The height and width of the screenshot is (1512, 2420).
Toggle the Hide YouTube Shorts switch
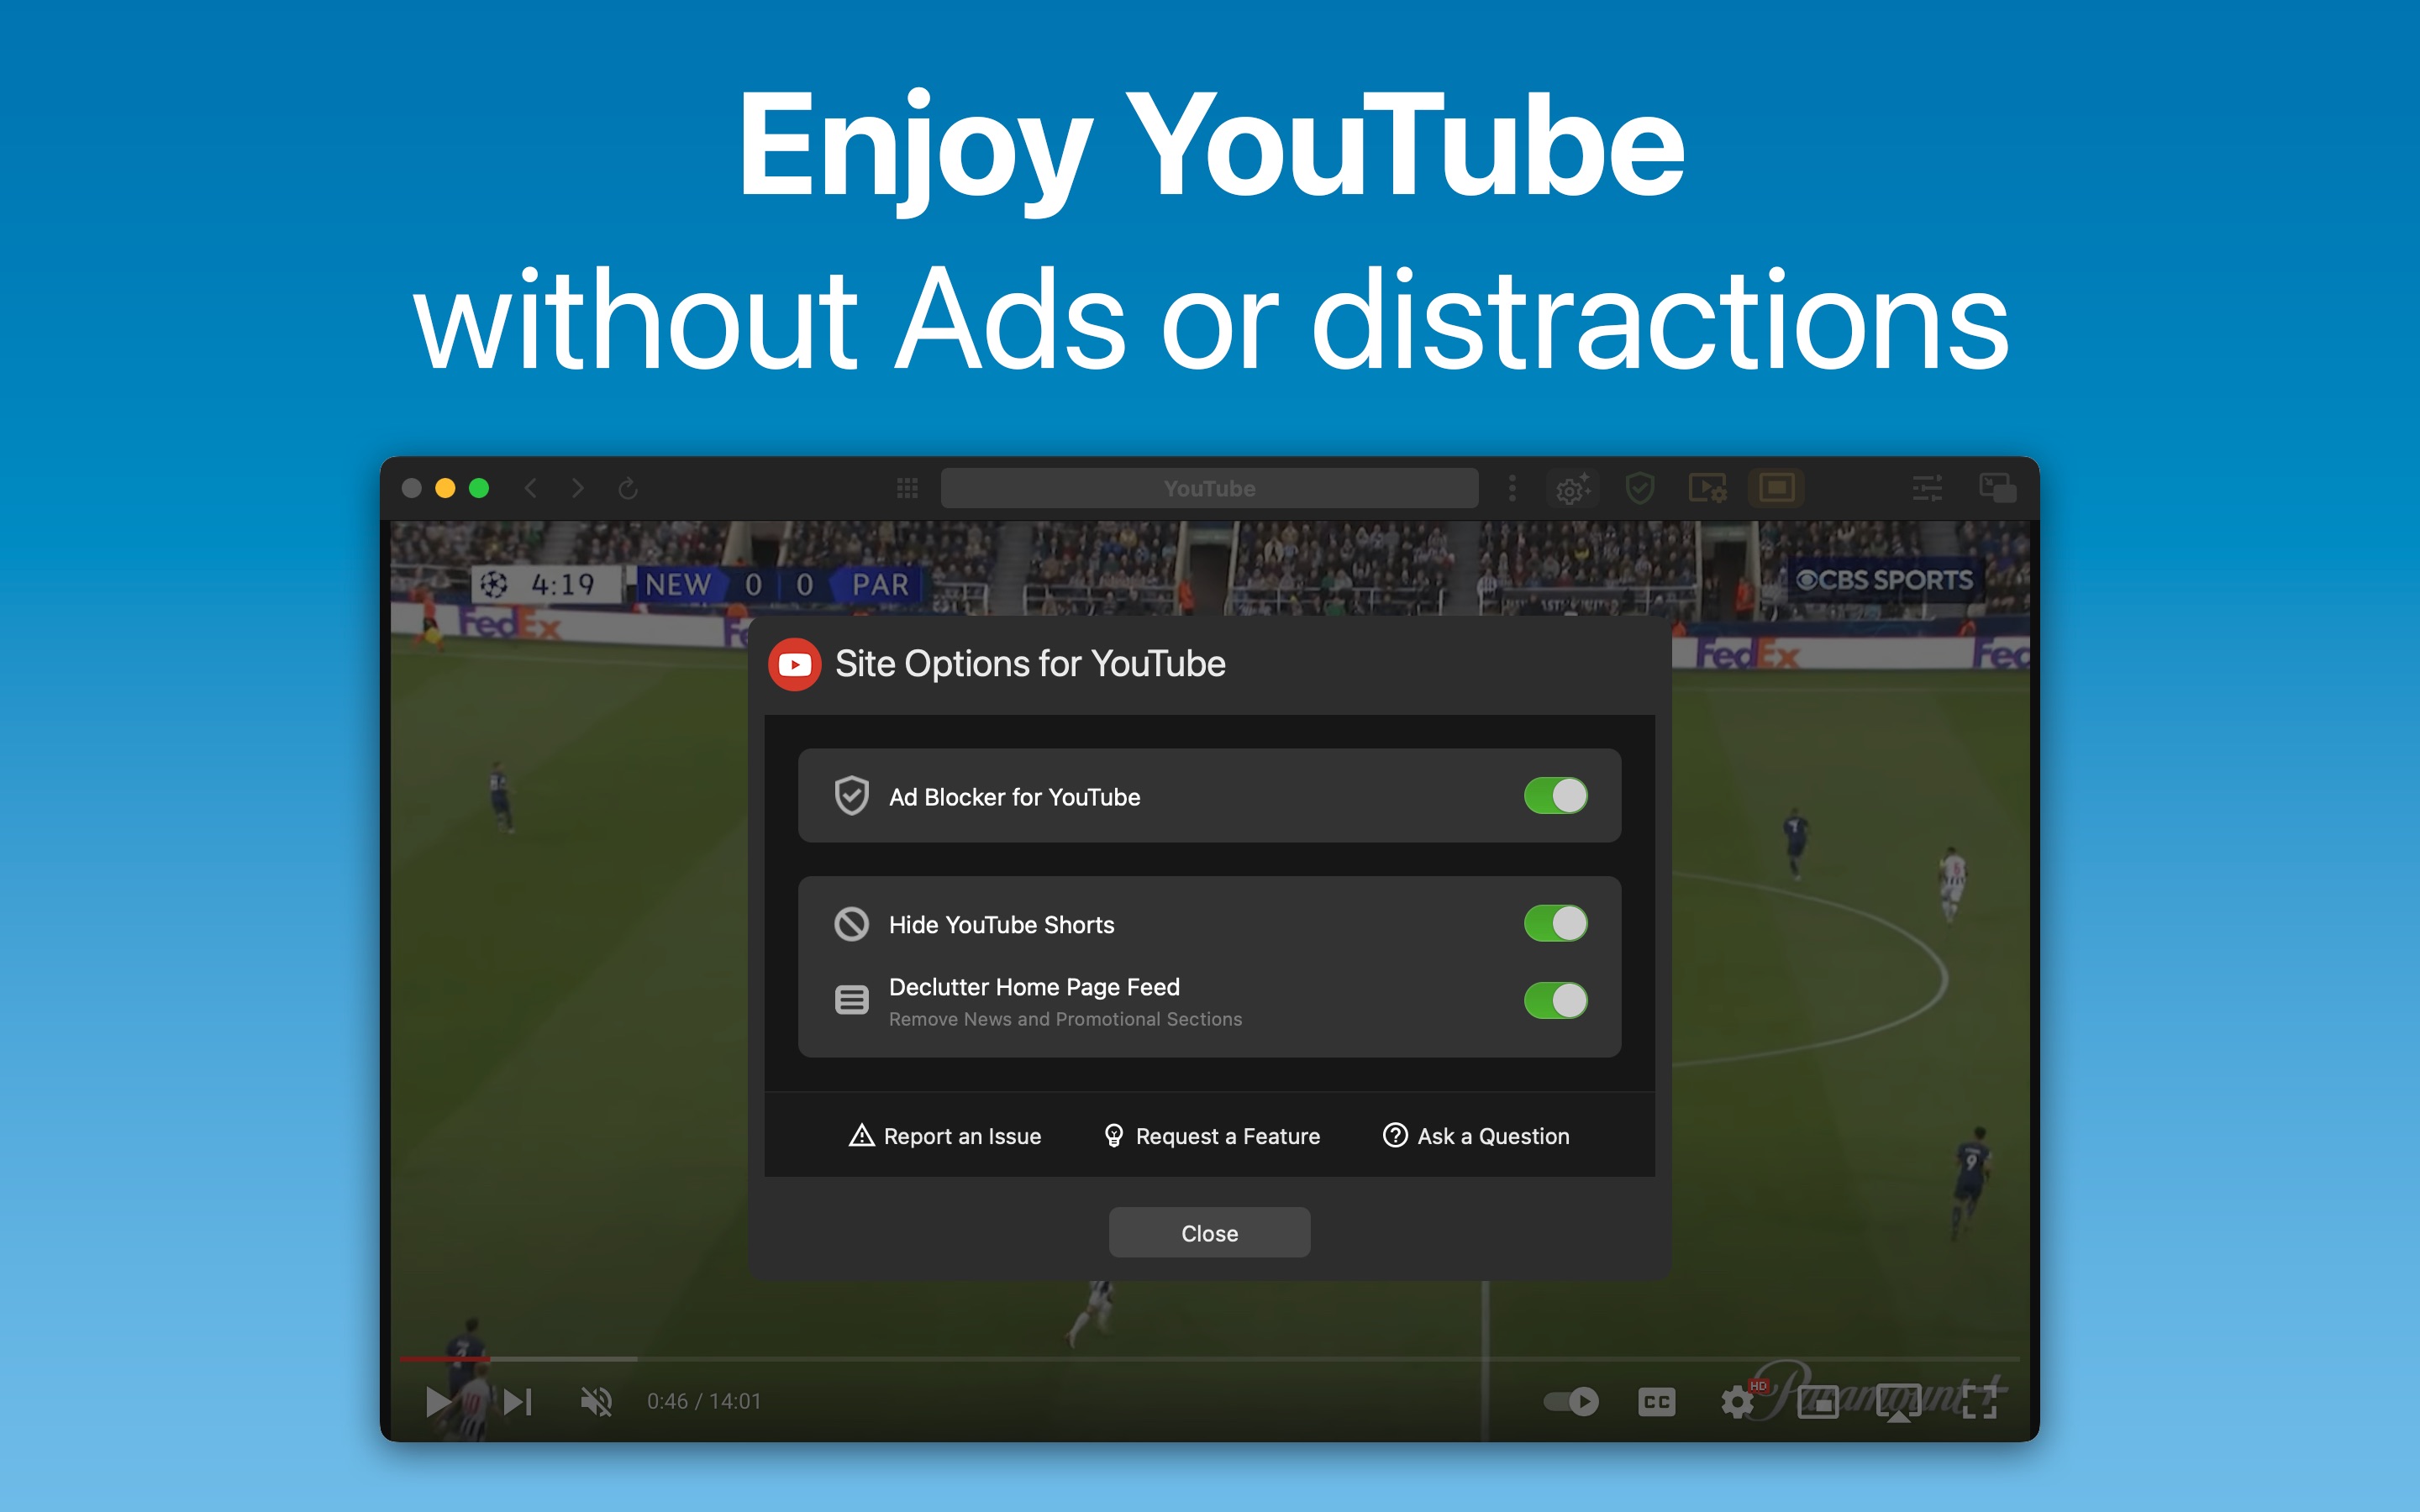pyautogui.click(x=1558, y=923)
